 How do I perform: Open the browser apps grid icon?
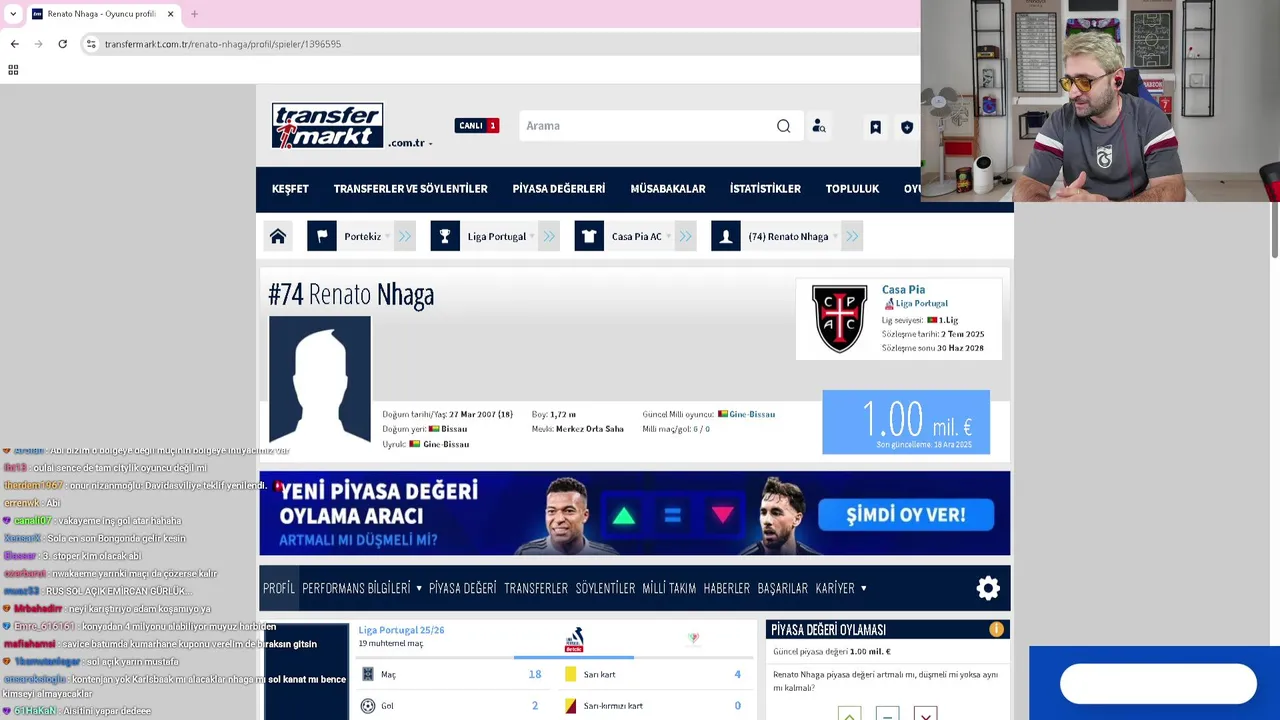tap(13, 70)
